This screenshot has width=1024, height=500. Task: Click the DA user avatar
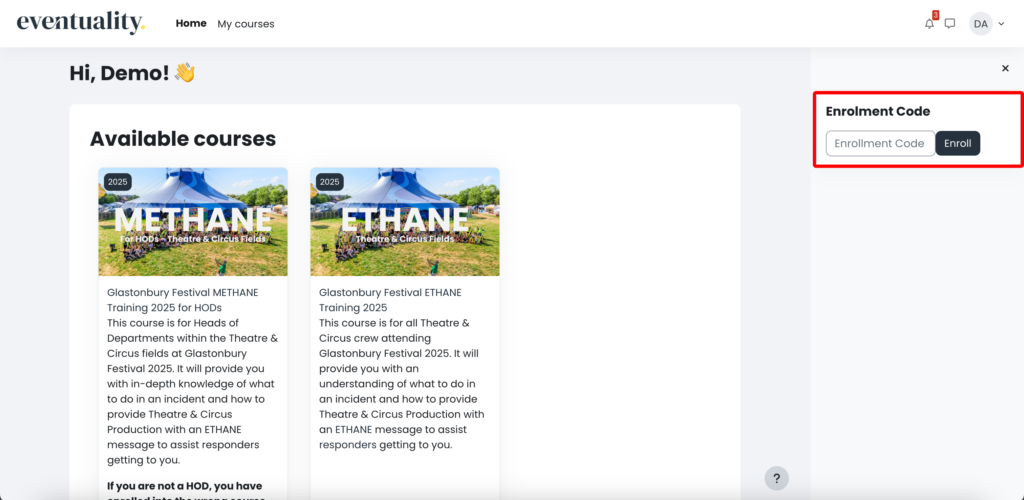pyautogui.click(x=981, y=24)
